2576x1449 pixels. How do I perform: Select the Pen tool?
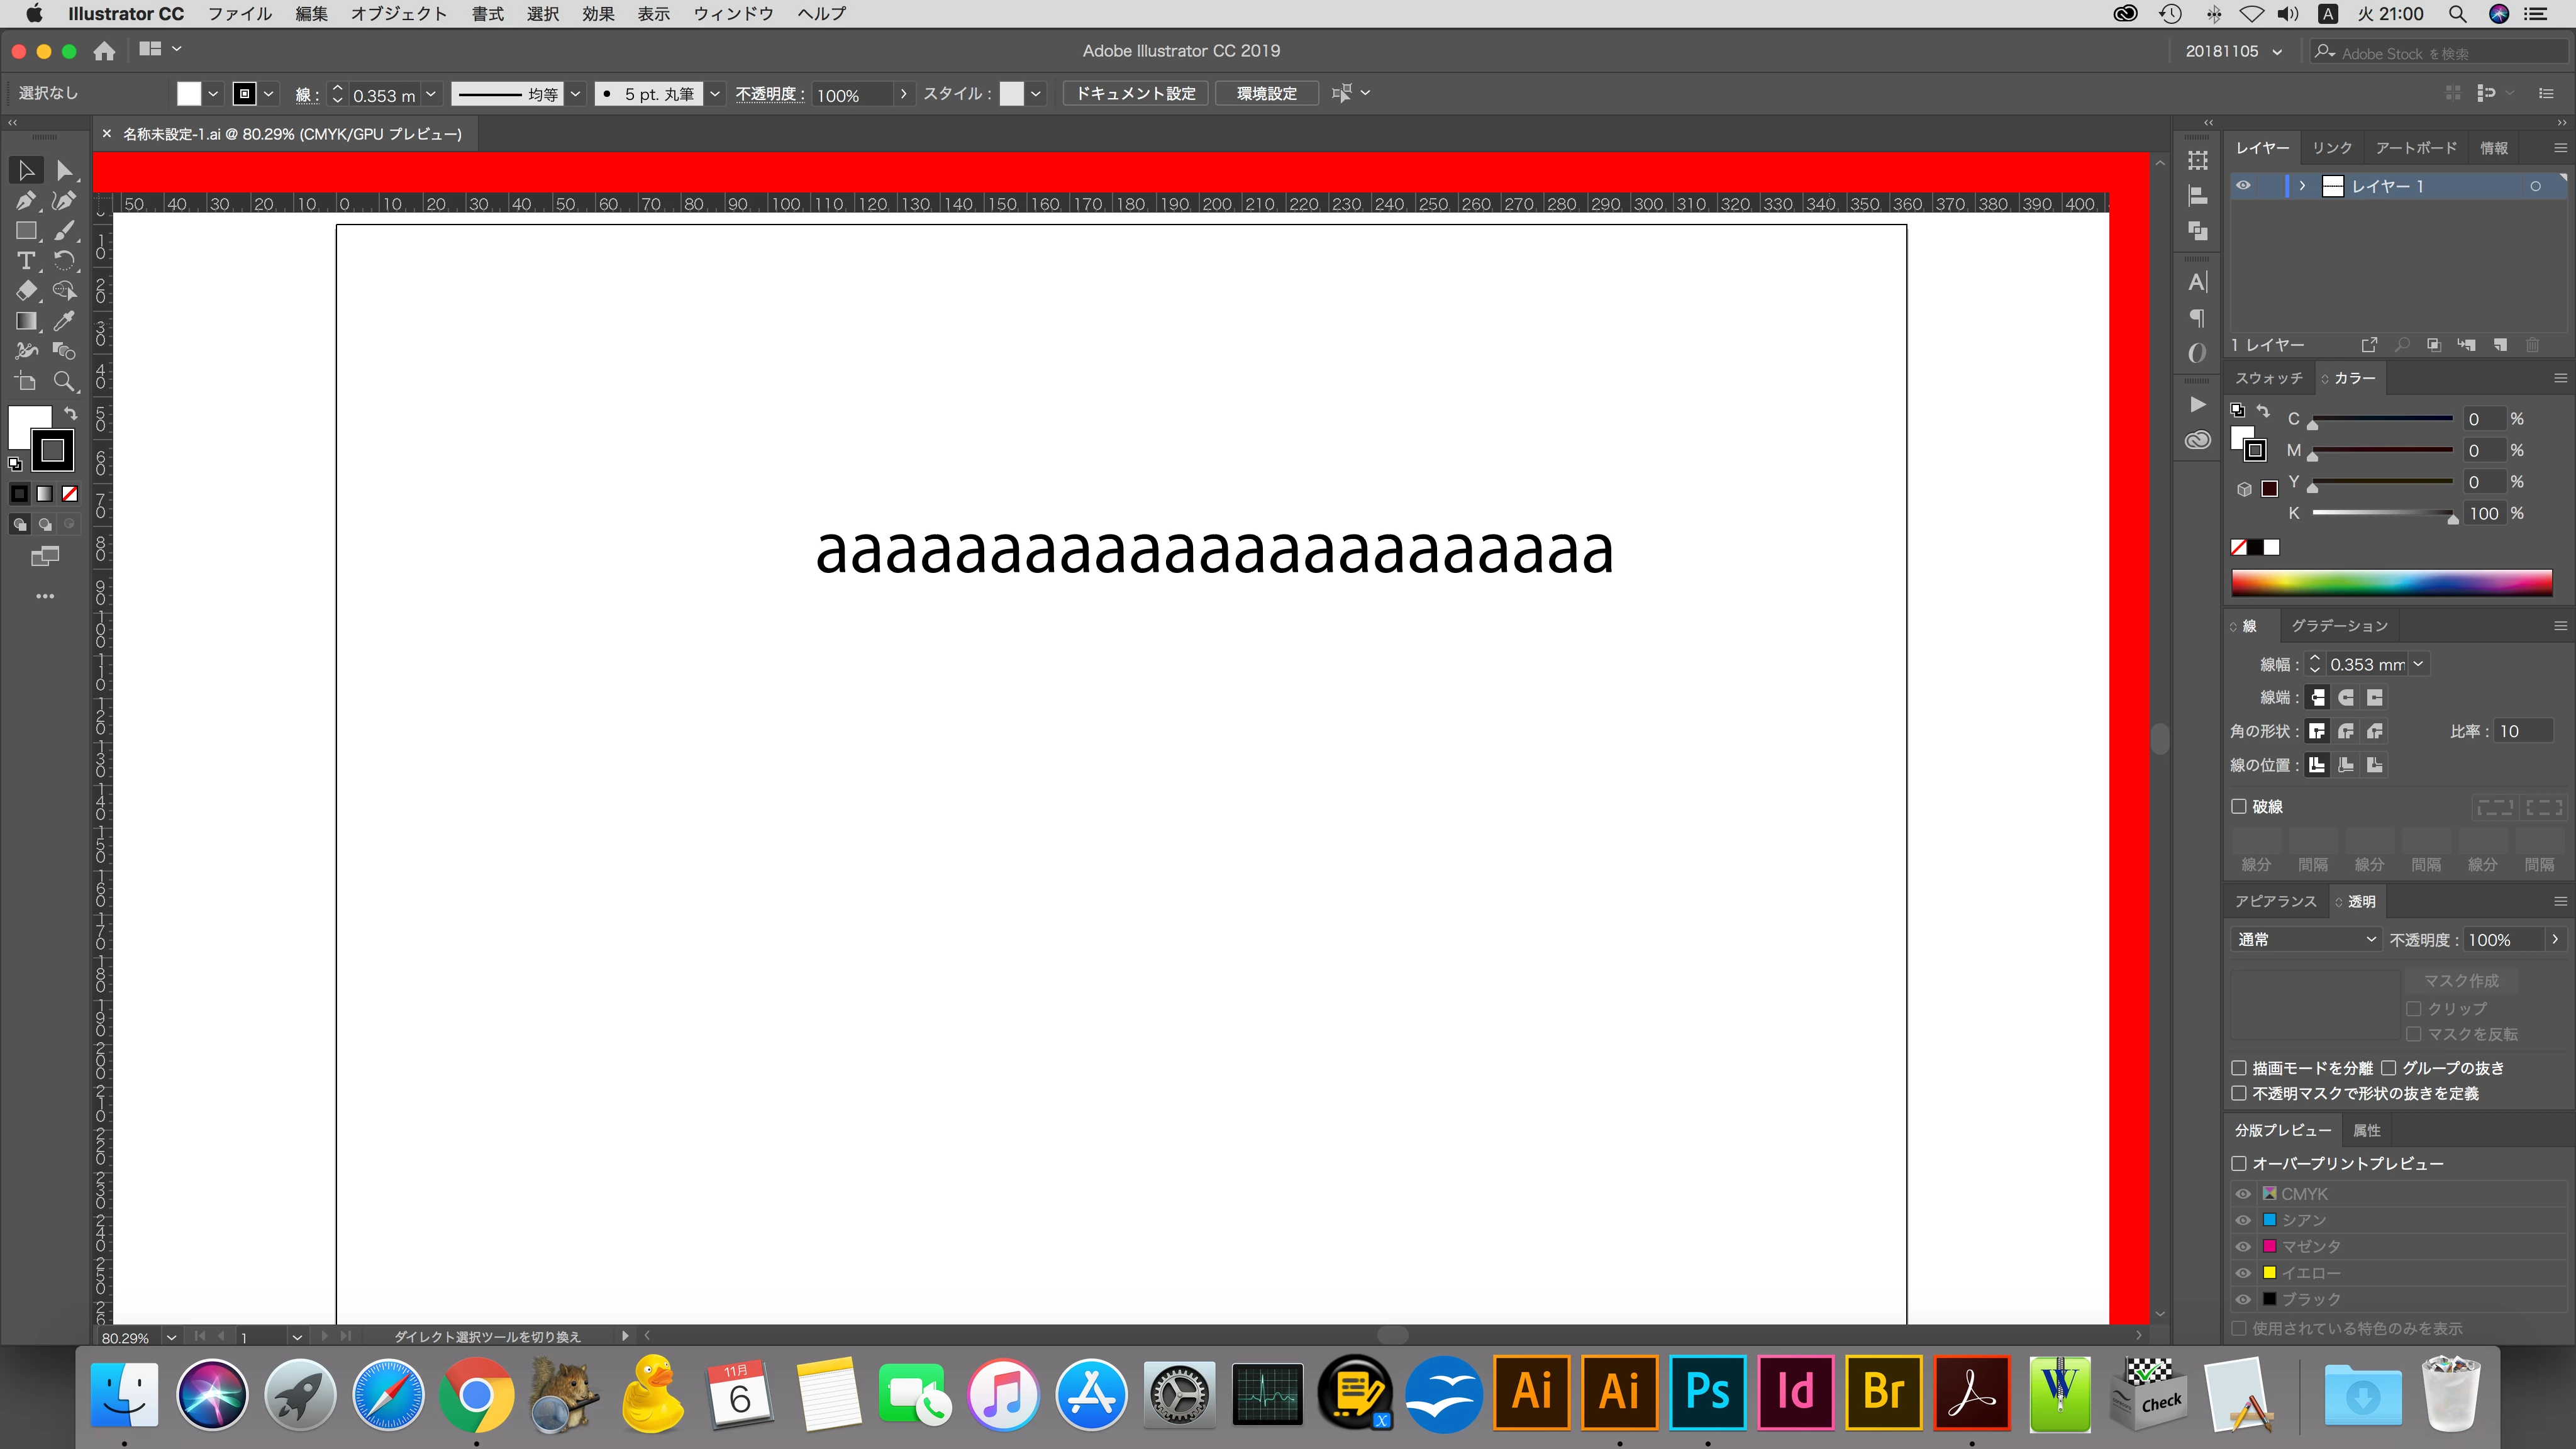point(26,201)
